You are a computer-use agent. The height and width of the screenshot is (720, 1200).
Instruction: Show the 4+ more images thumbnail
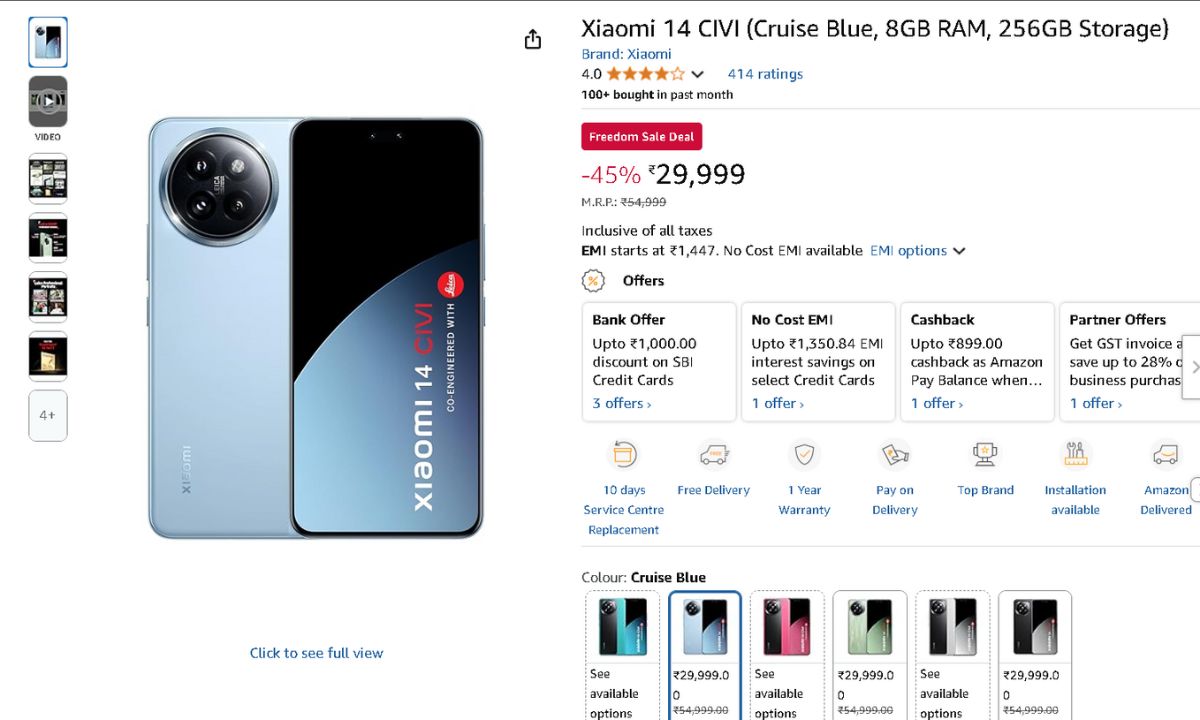[x=48, y=415]
